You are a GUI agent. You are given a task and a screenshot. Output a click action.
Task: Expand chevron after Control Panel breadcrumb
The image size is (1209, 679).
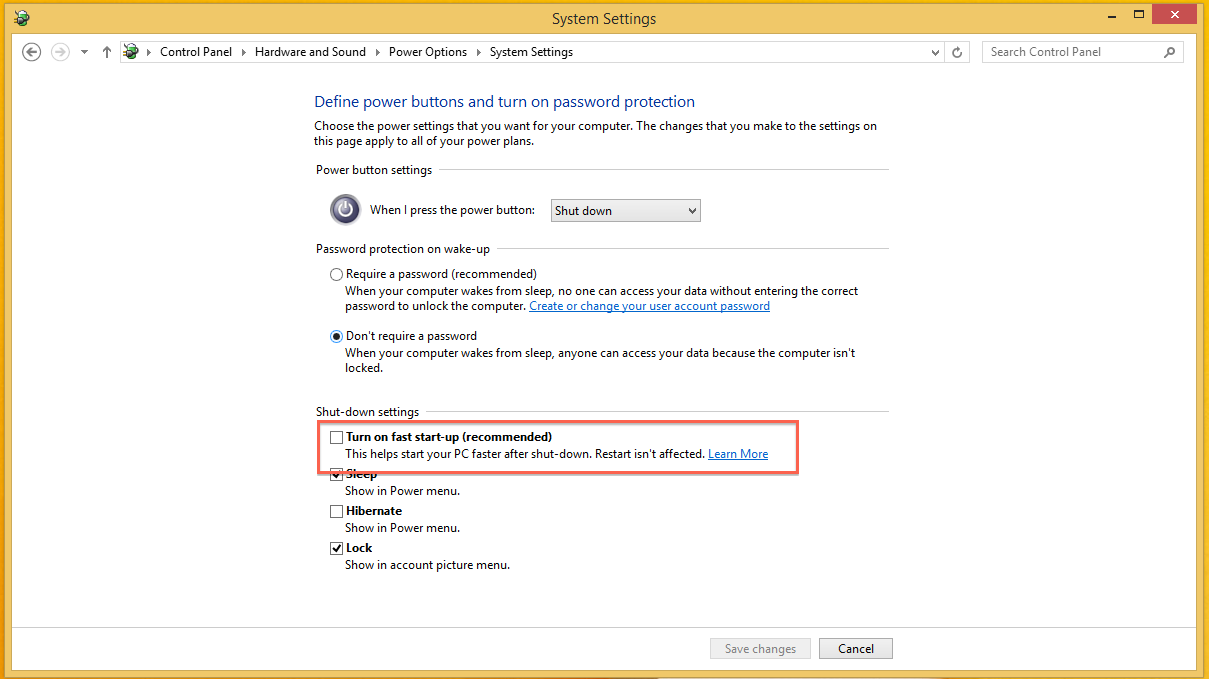point(243,52)
